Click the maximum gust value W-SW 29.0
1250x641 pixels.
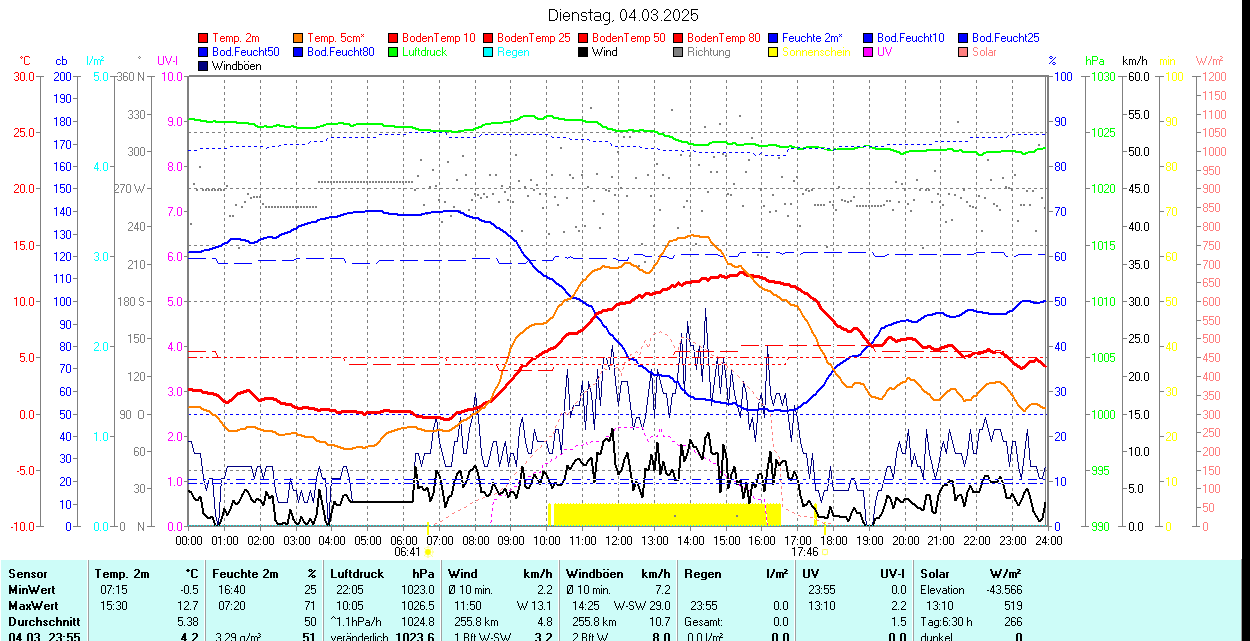click(x=642, y=606)
